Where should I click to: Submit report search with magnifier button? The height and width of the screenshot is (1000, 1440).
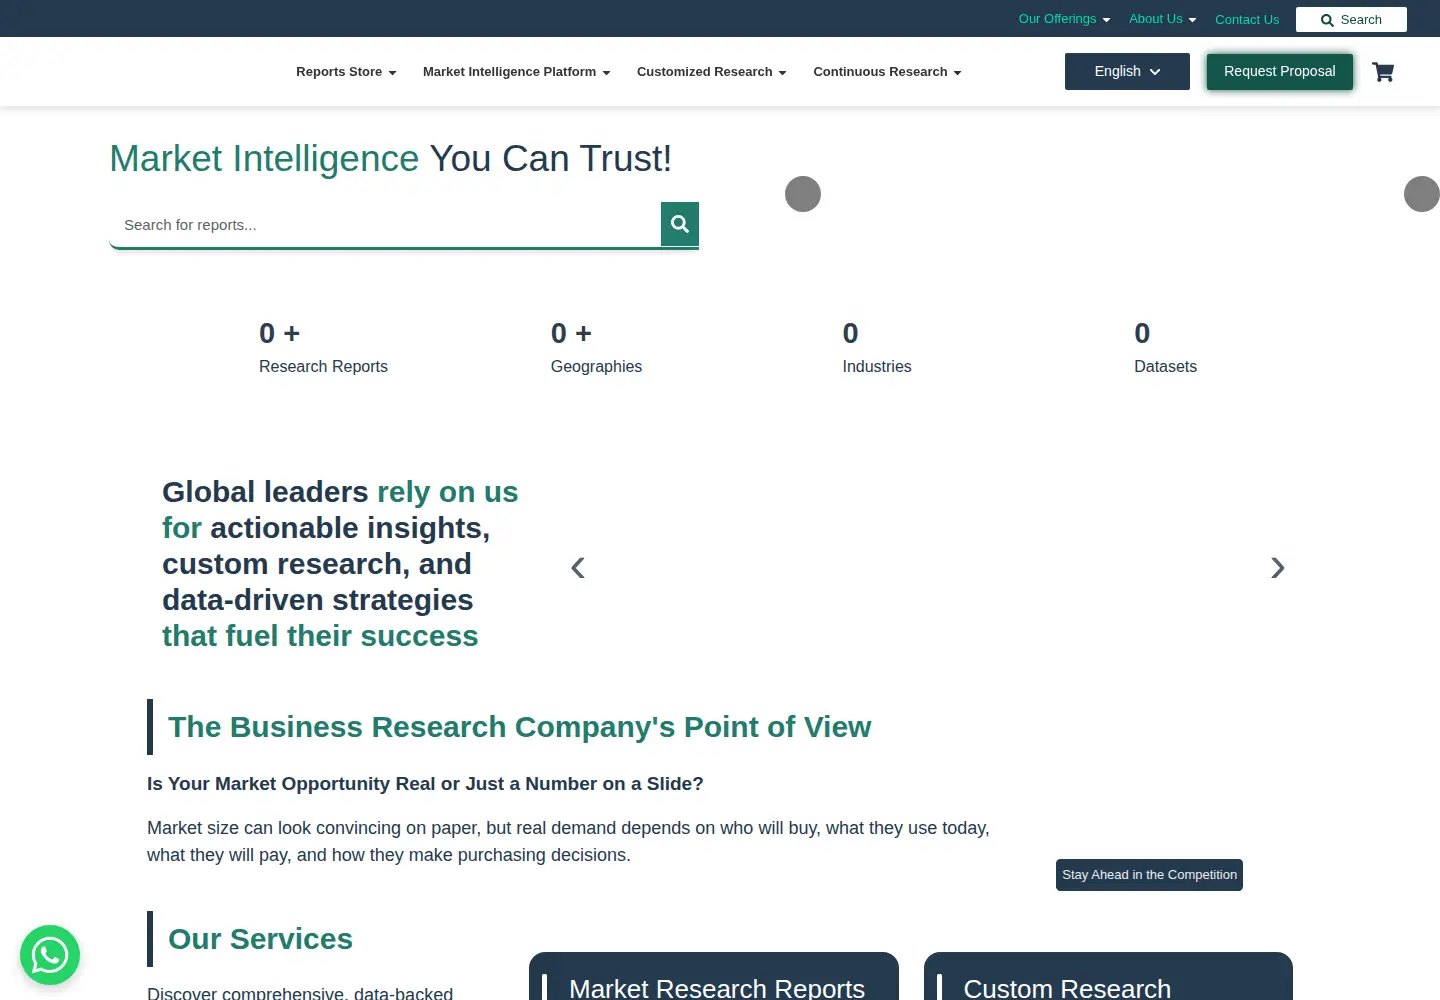680,224
